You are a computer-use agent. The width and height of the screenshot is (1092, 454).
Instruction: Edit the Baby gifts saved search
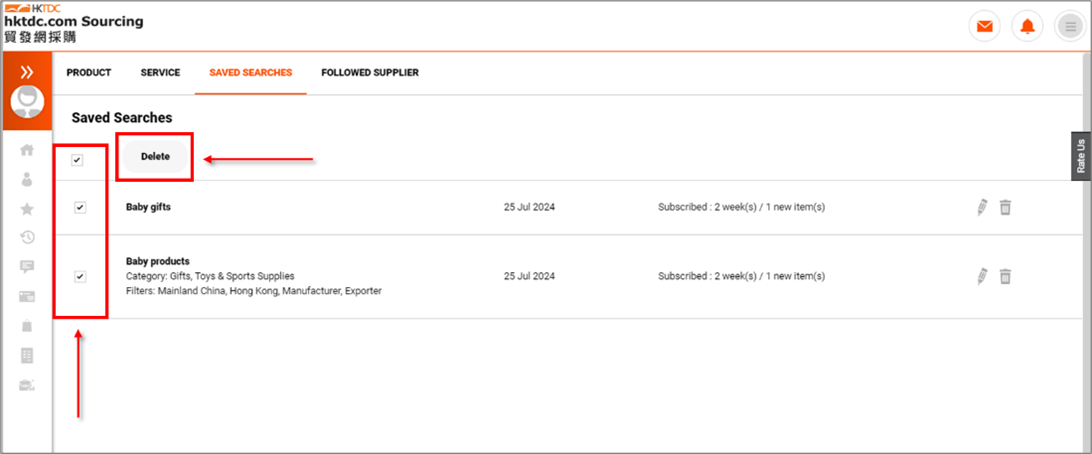pyautogui.click(x=982, y=207)
